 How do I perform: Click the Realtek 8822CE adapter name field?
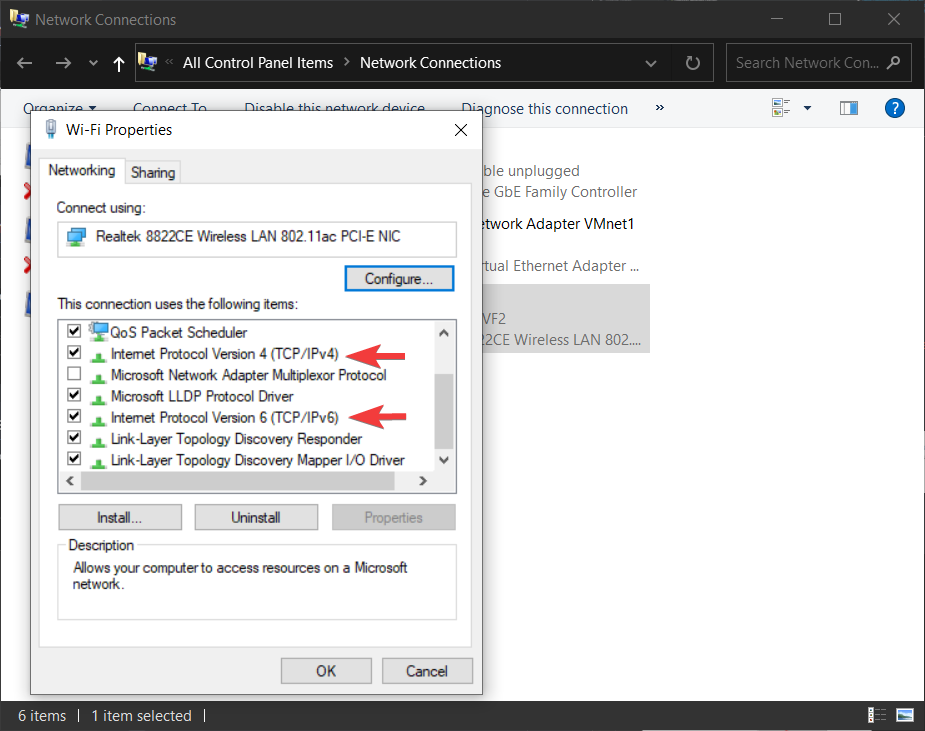(x=257, y=238)
